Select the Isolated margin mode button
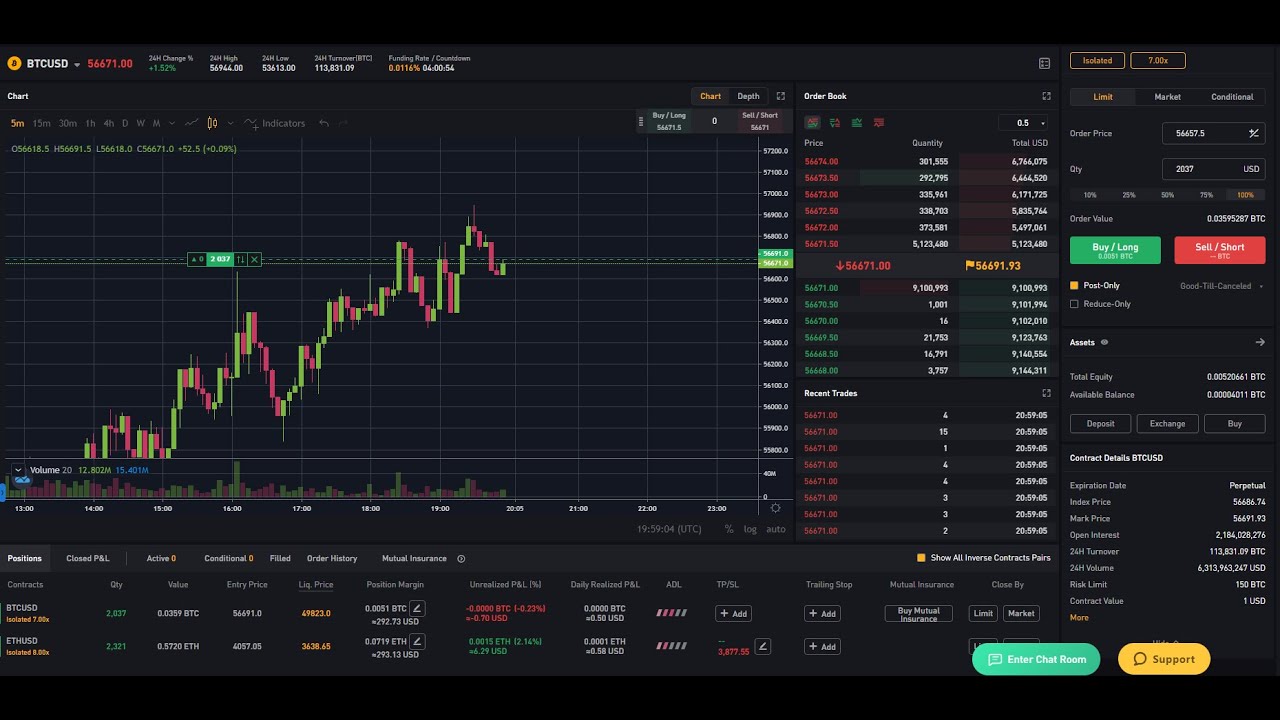Screen dimensions: 1280x720 1097,61
